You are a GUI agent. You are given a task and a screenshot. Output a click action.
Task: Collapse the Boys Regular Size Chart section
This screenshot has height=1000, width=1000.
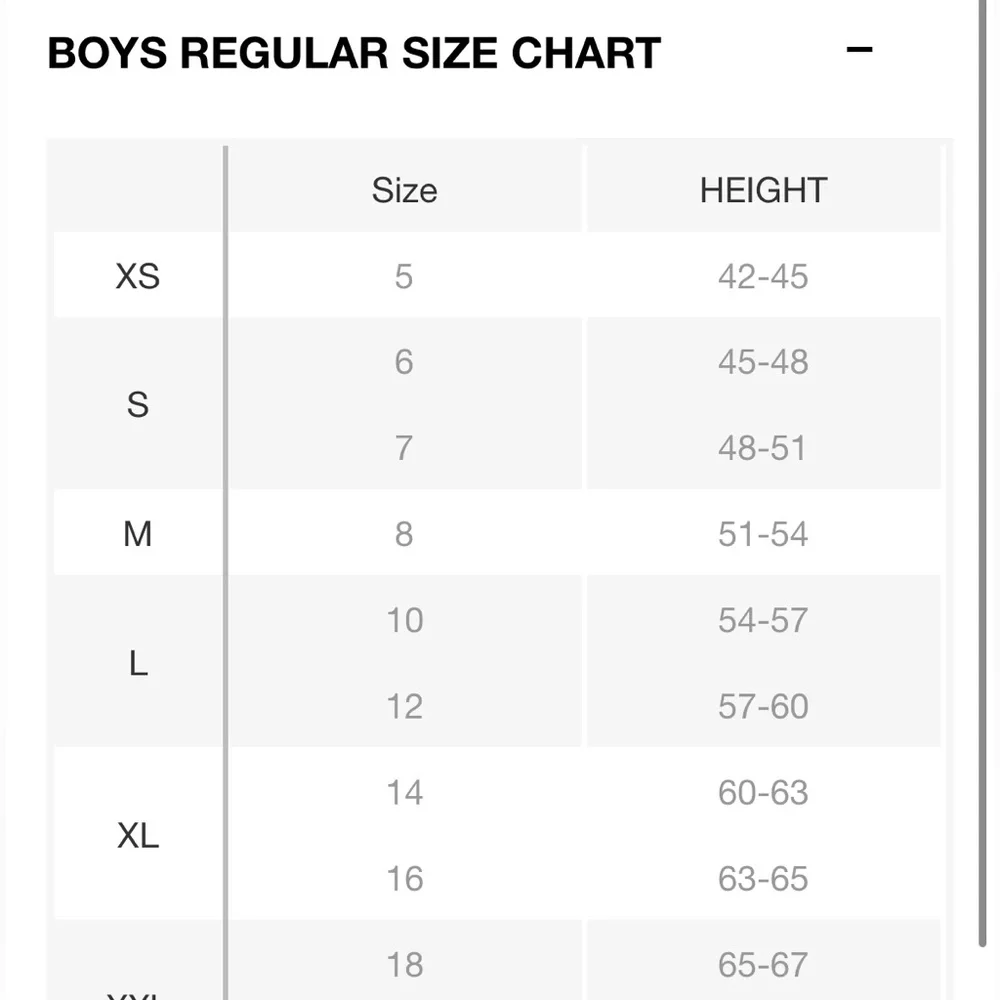tap(859, 49)
